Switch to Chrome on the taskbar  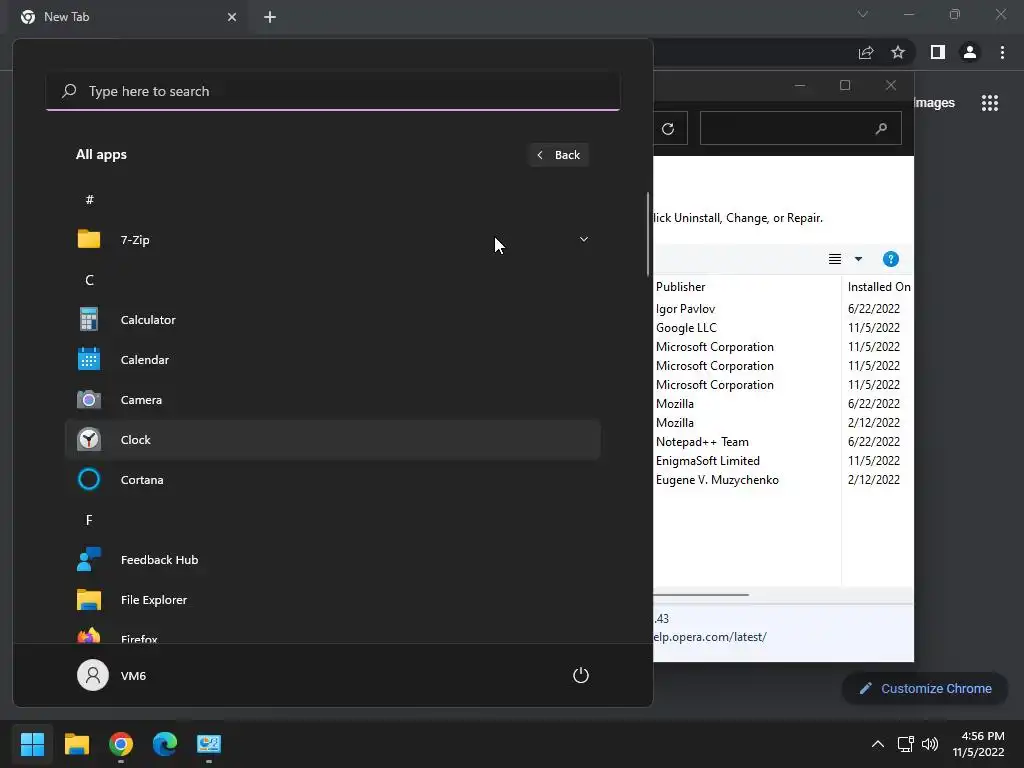click(x=121, y=744)
